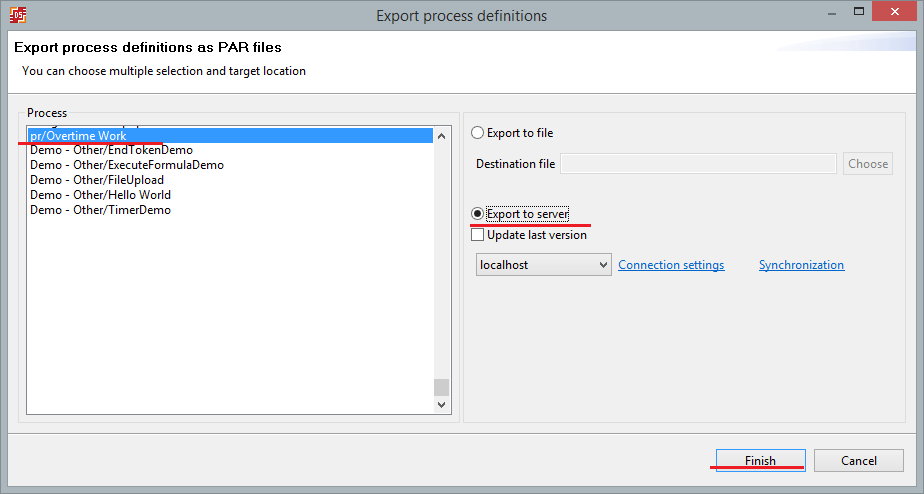Viewport: 924px width, 494px height.
Task: Enable the Update last version checkbox
Action: (477, 235)
